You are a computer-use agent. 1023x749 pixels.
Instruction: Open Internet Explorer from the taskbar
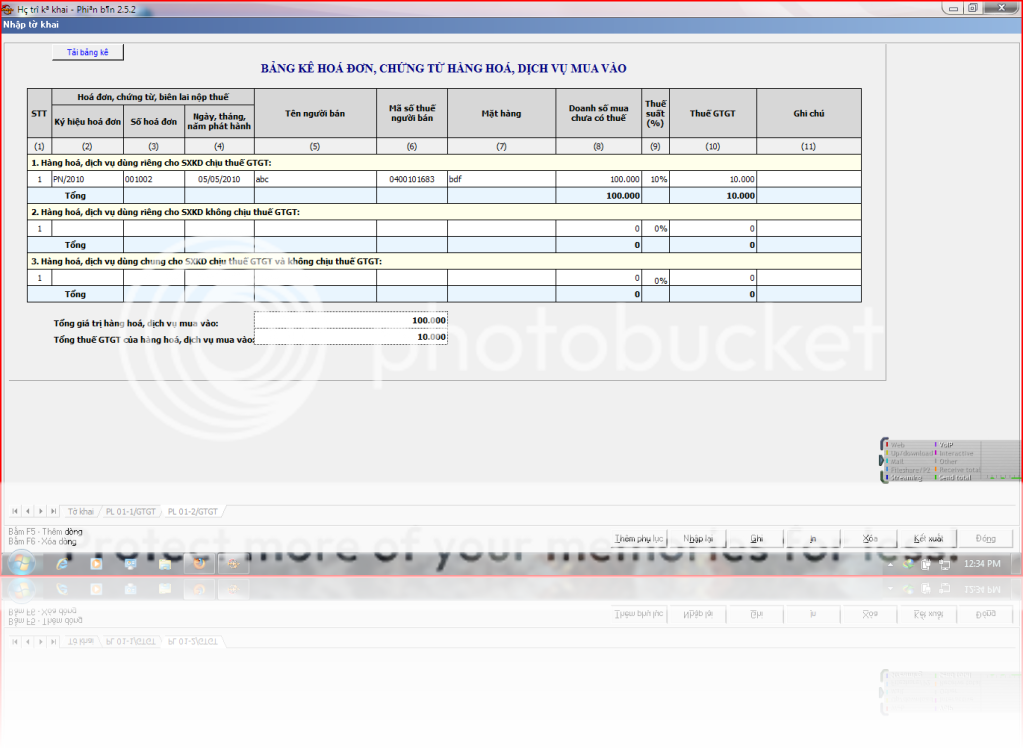(62, 564)
